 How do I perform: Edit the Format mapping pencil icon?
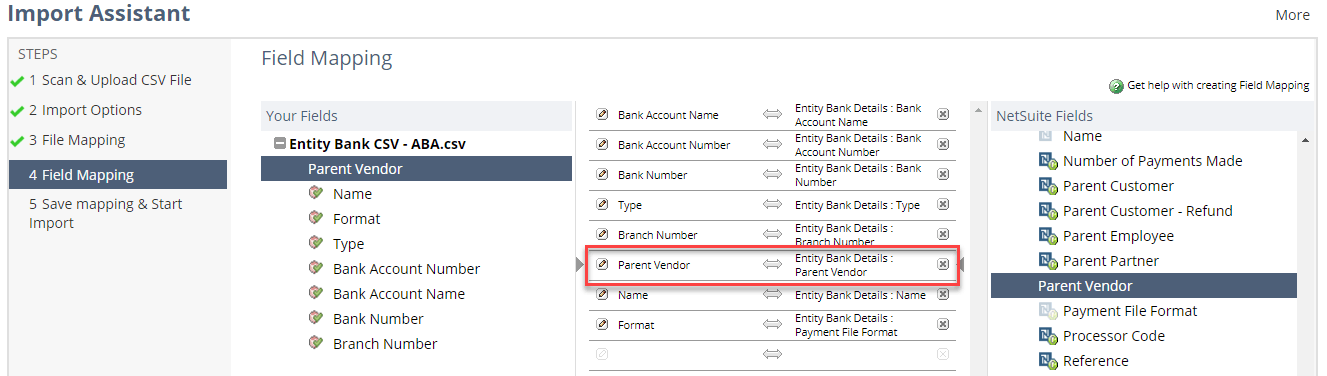pyautogui.click(x=602, y=325)
